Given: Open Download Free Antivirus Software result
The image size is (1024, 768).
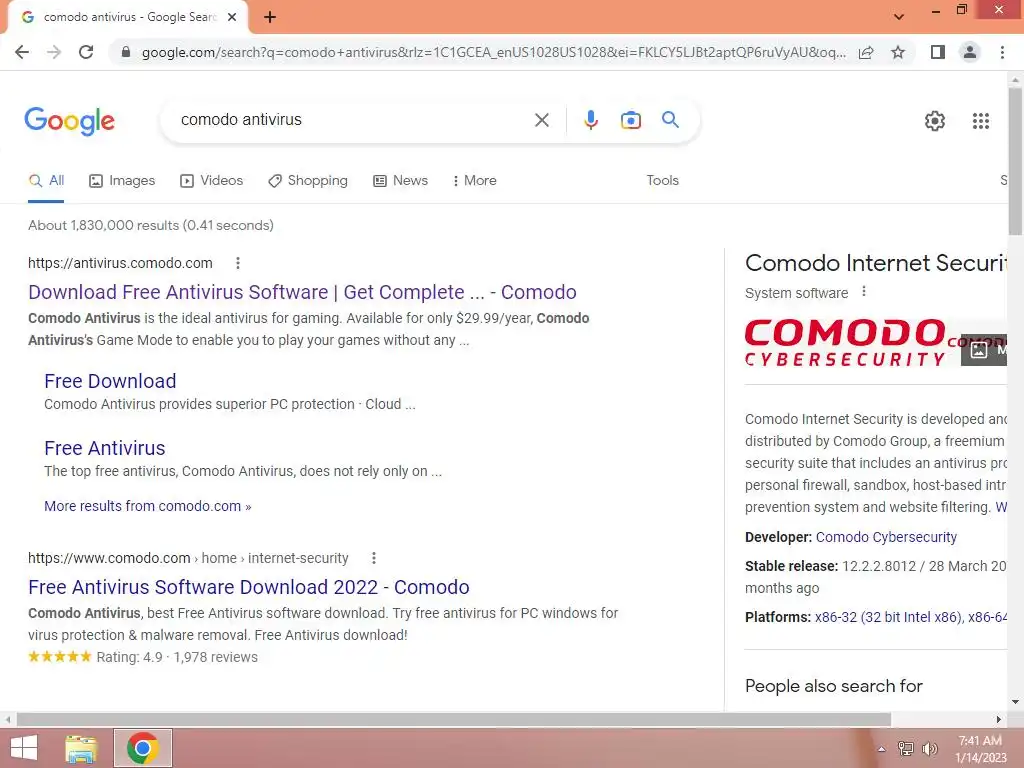Looking at the screenshot, I should tap(302, 293).
